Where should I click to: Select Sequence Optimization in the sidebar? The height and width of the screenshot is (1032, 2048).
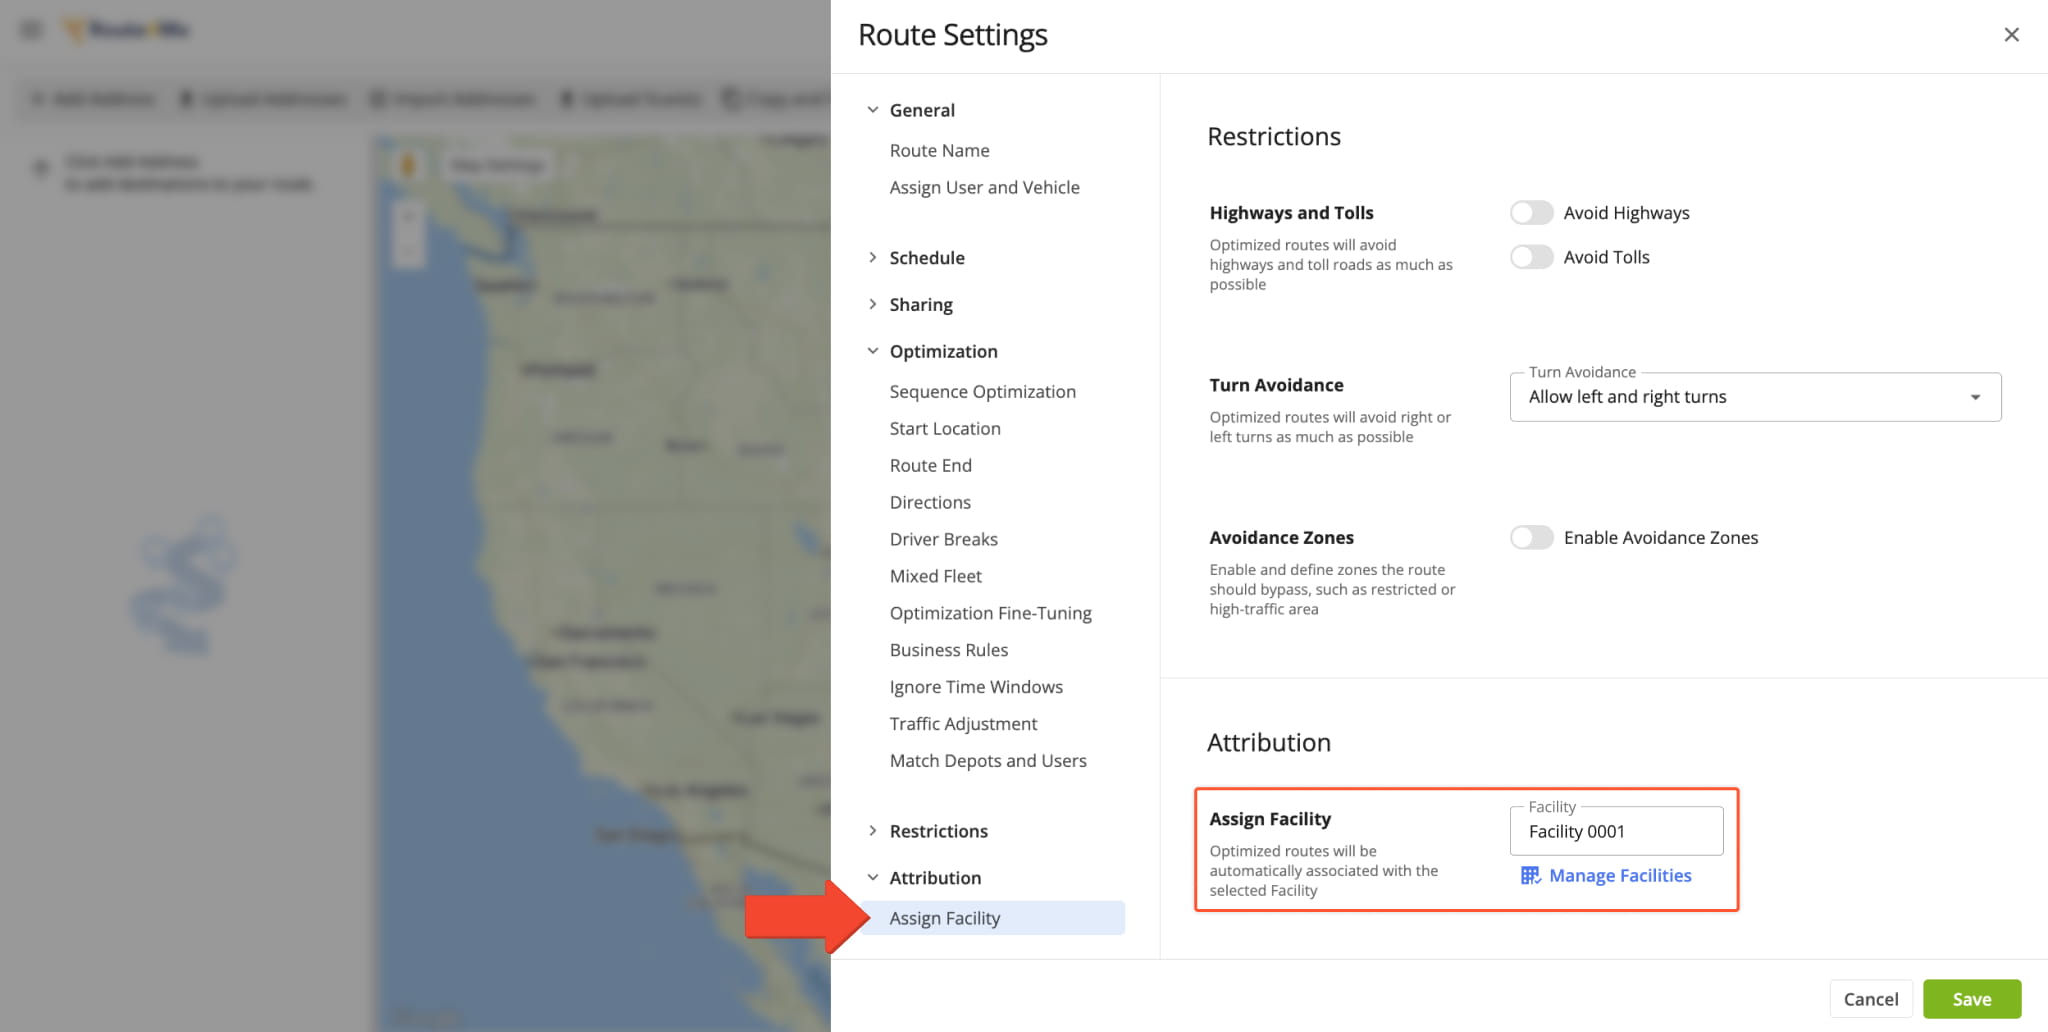(x=982, y=392)
